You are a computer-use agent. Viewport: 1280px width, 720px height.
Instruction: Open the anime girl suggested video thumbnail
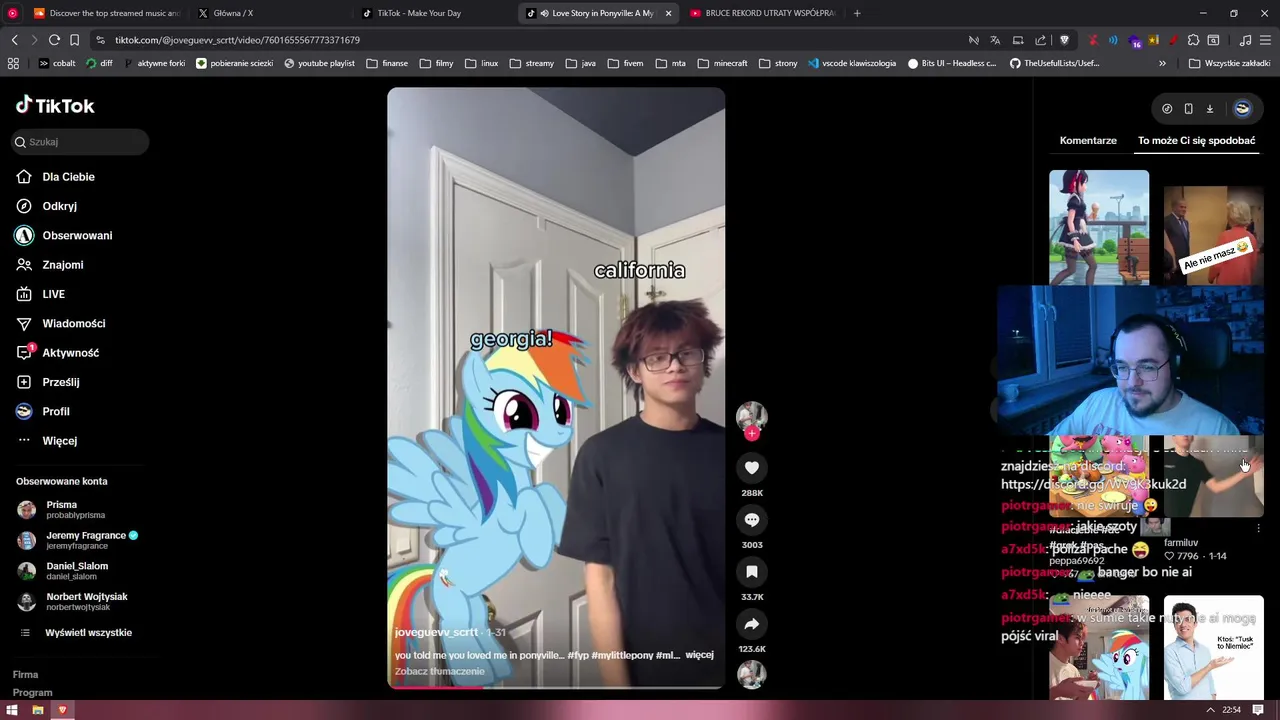click(x=1099, y=227)
